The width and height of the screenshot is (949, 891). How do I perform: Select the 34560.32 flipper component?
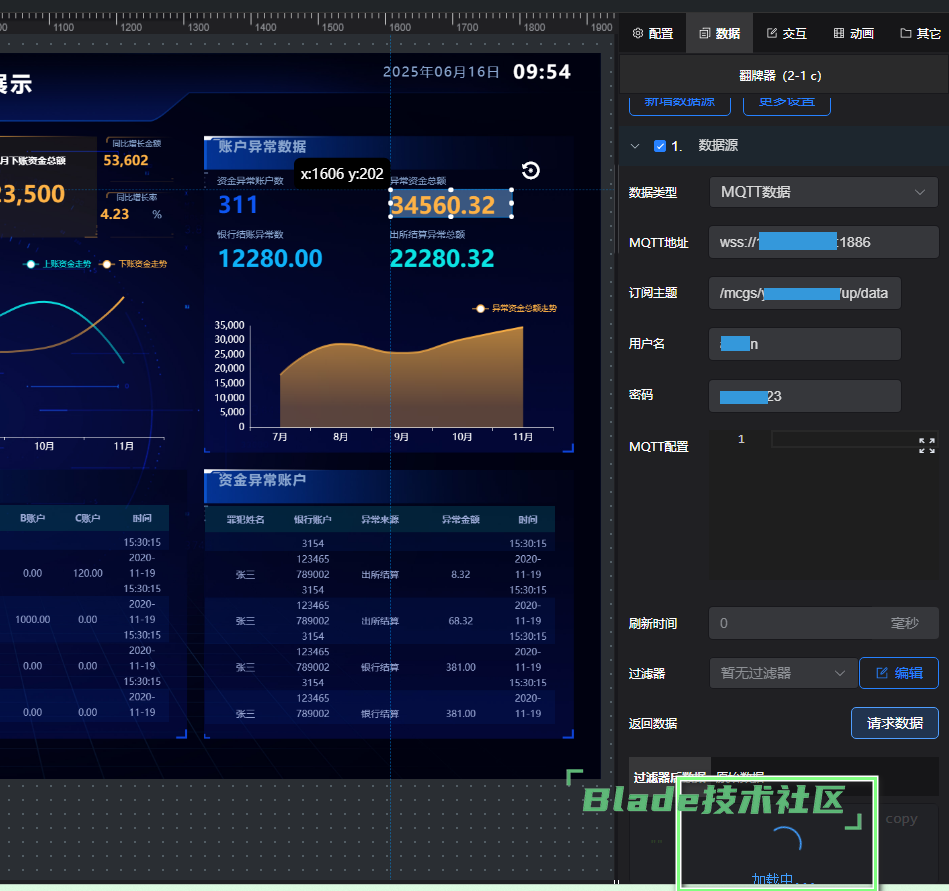451,204
